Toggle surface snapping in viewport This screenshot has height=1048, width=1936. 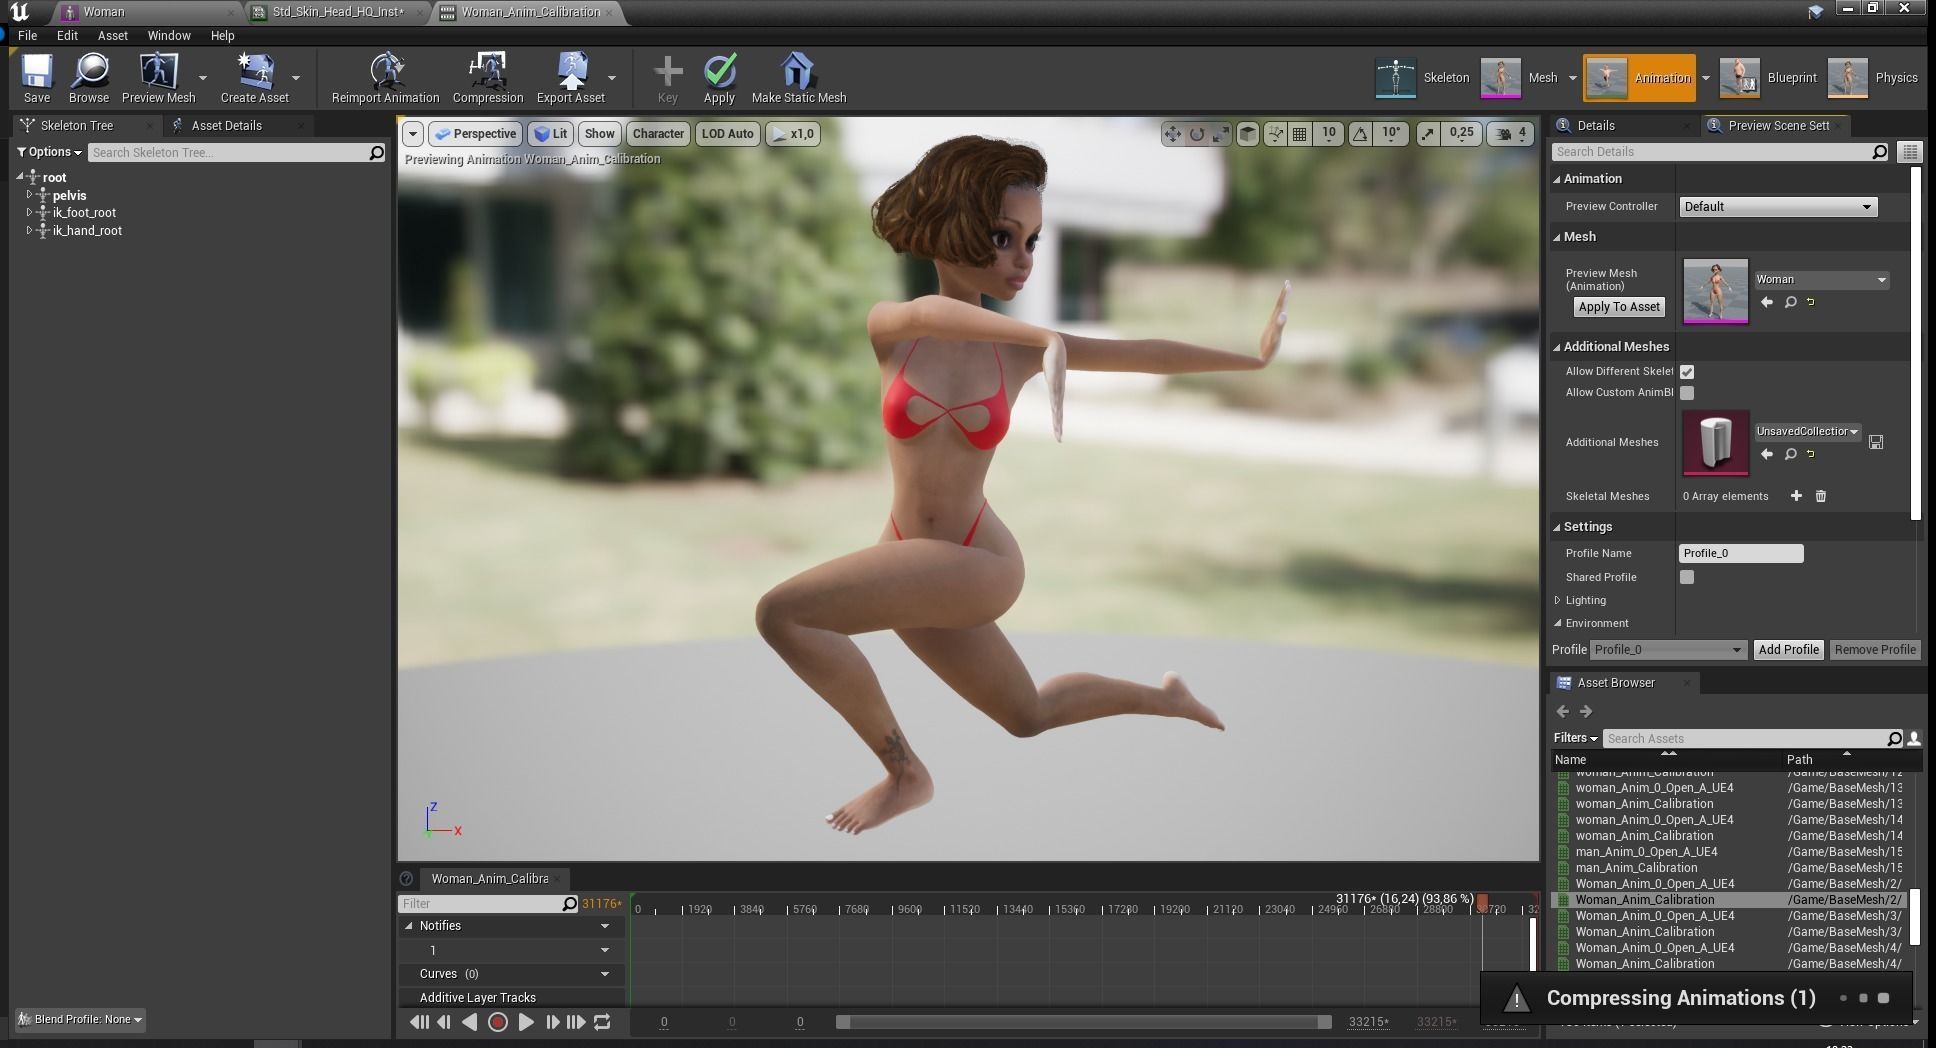pyautogui.click(x=1275, y=134)
